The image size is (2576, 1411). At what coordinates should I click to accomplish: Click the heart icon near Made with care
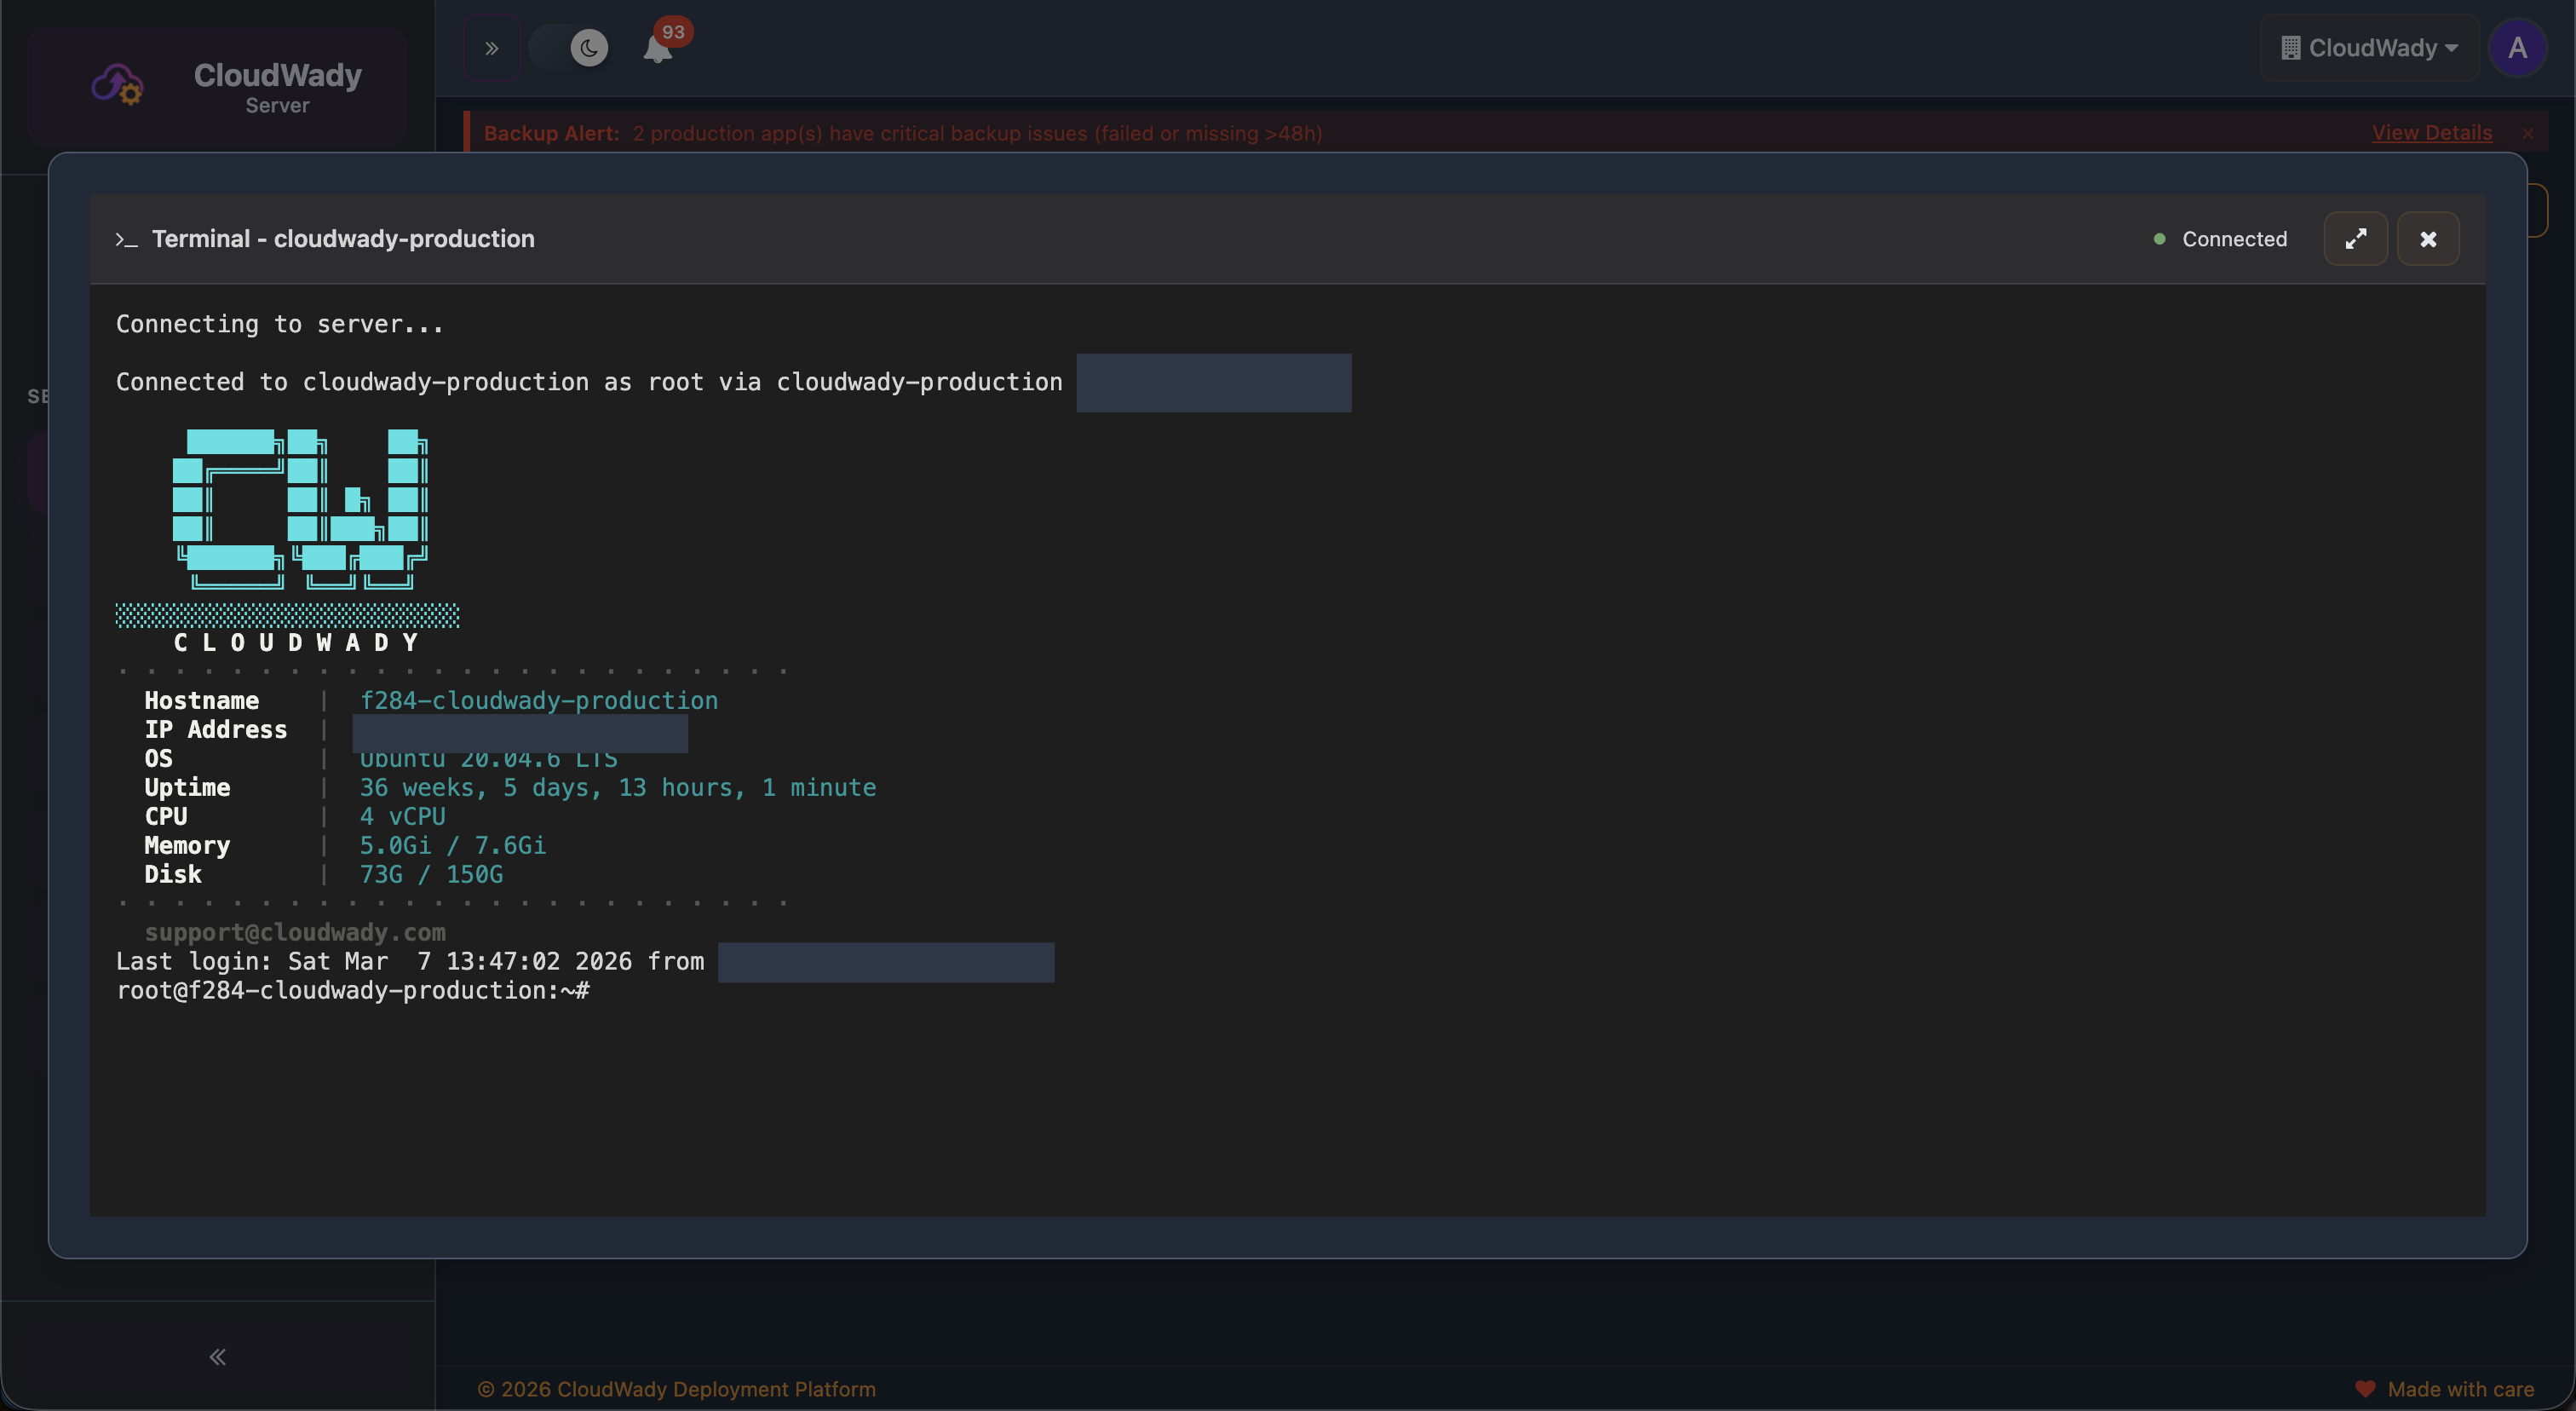2365,1389
